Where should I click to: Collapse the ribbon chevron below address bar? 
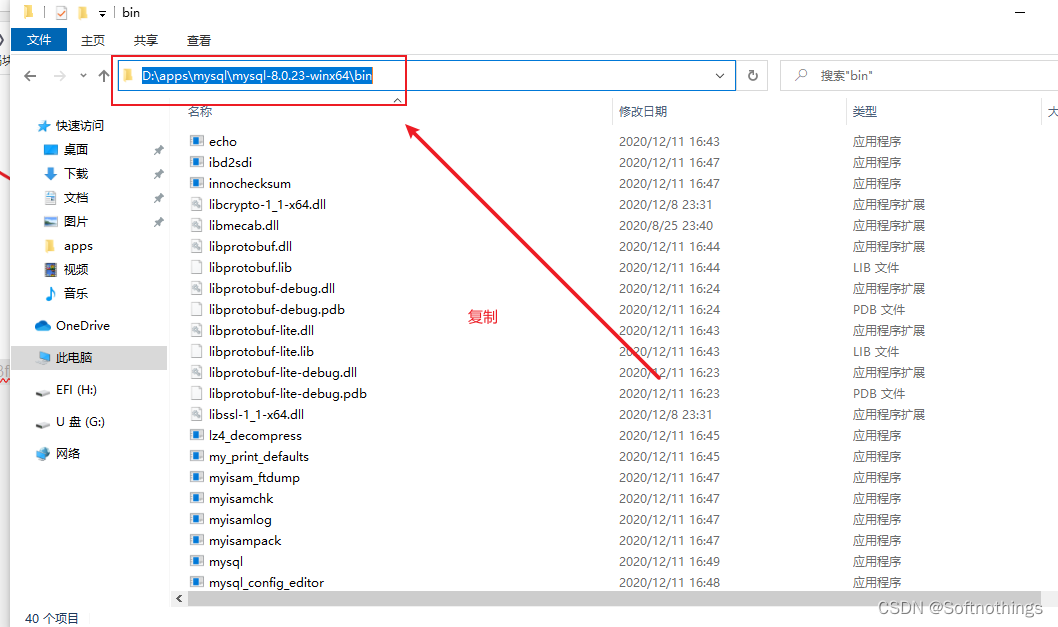click(397, 100)
